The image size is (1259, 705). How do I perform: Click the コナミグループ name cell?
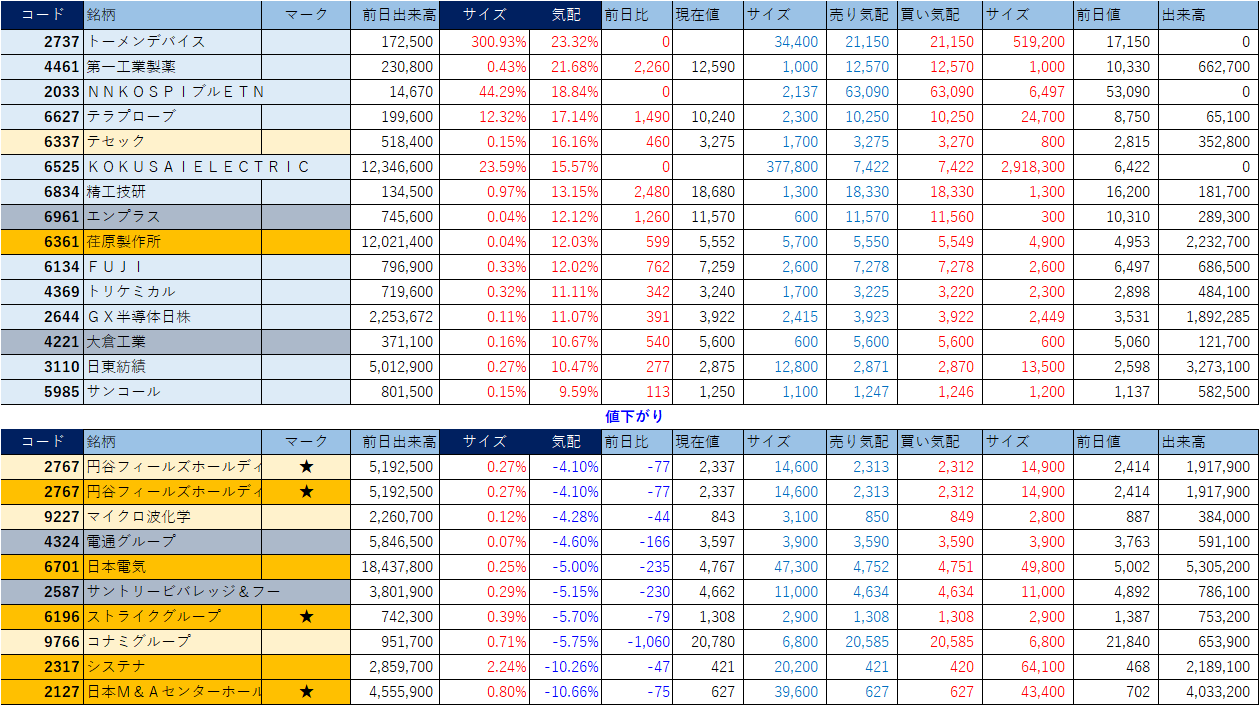pyautogui.click(x=173, y=641)
